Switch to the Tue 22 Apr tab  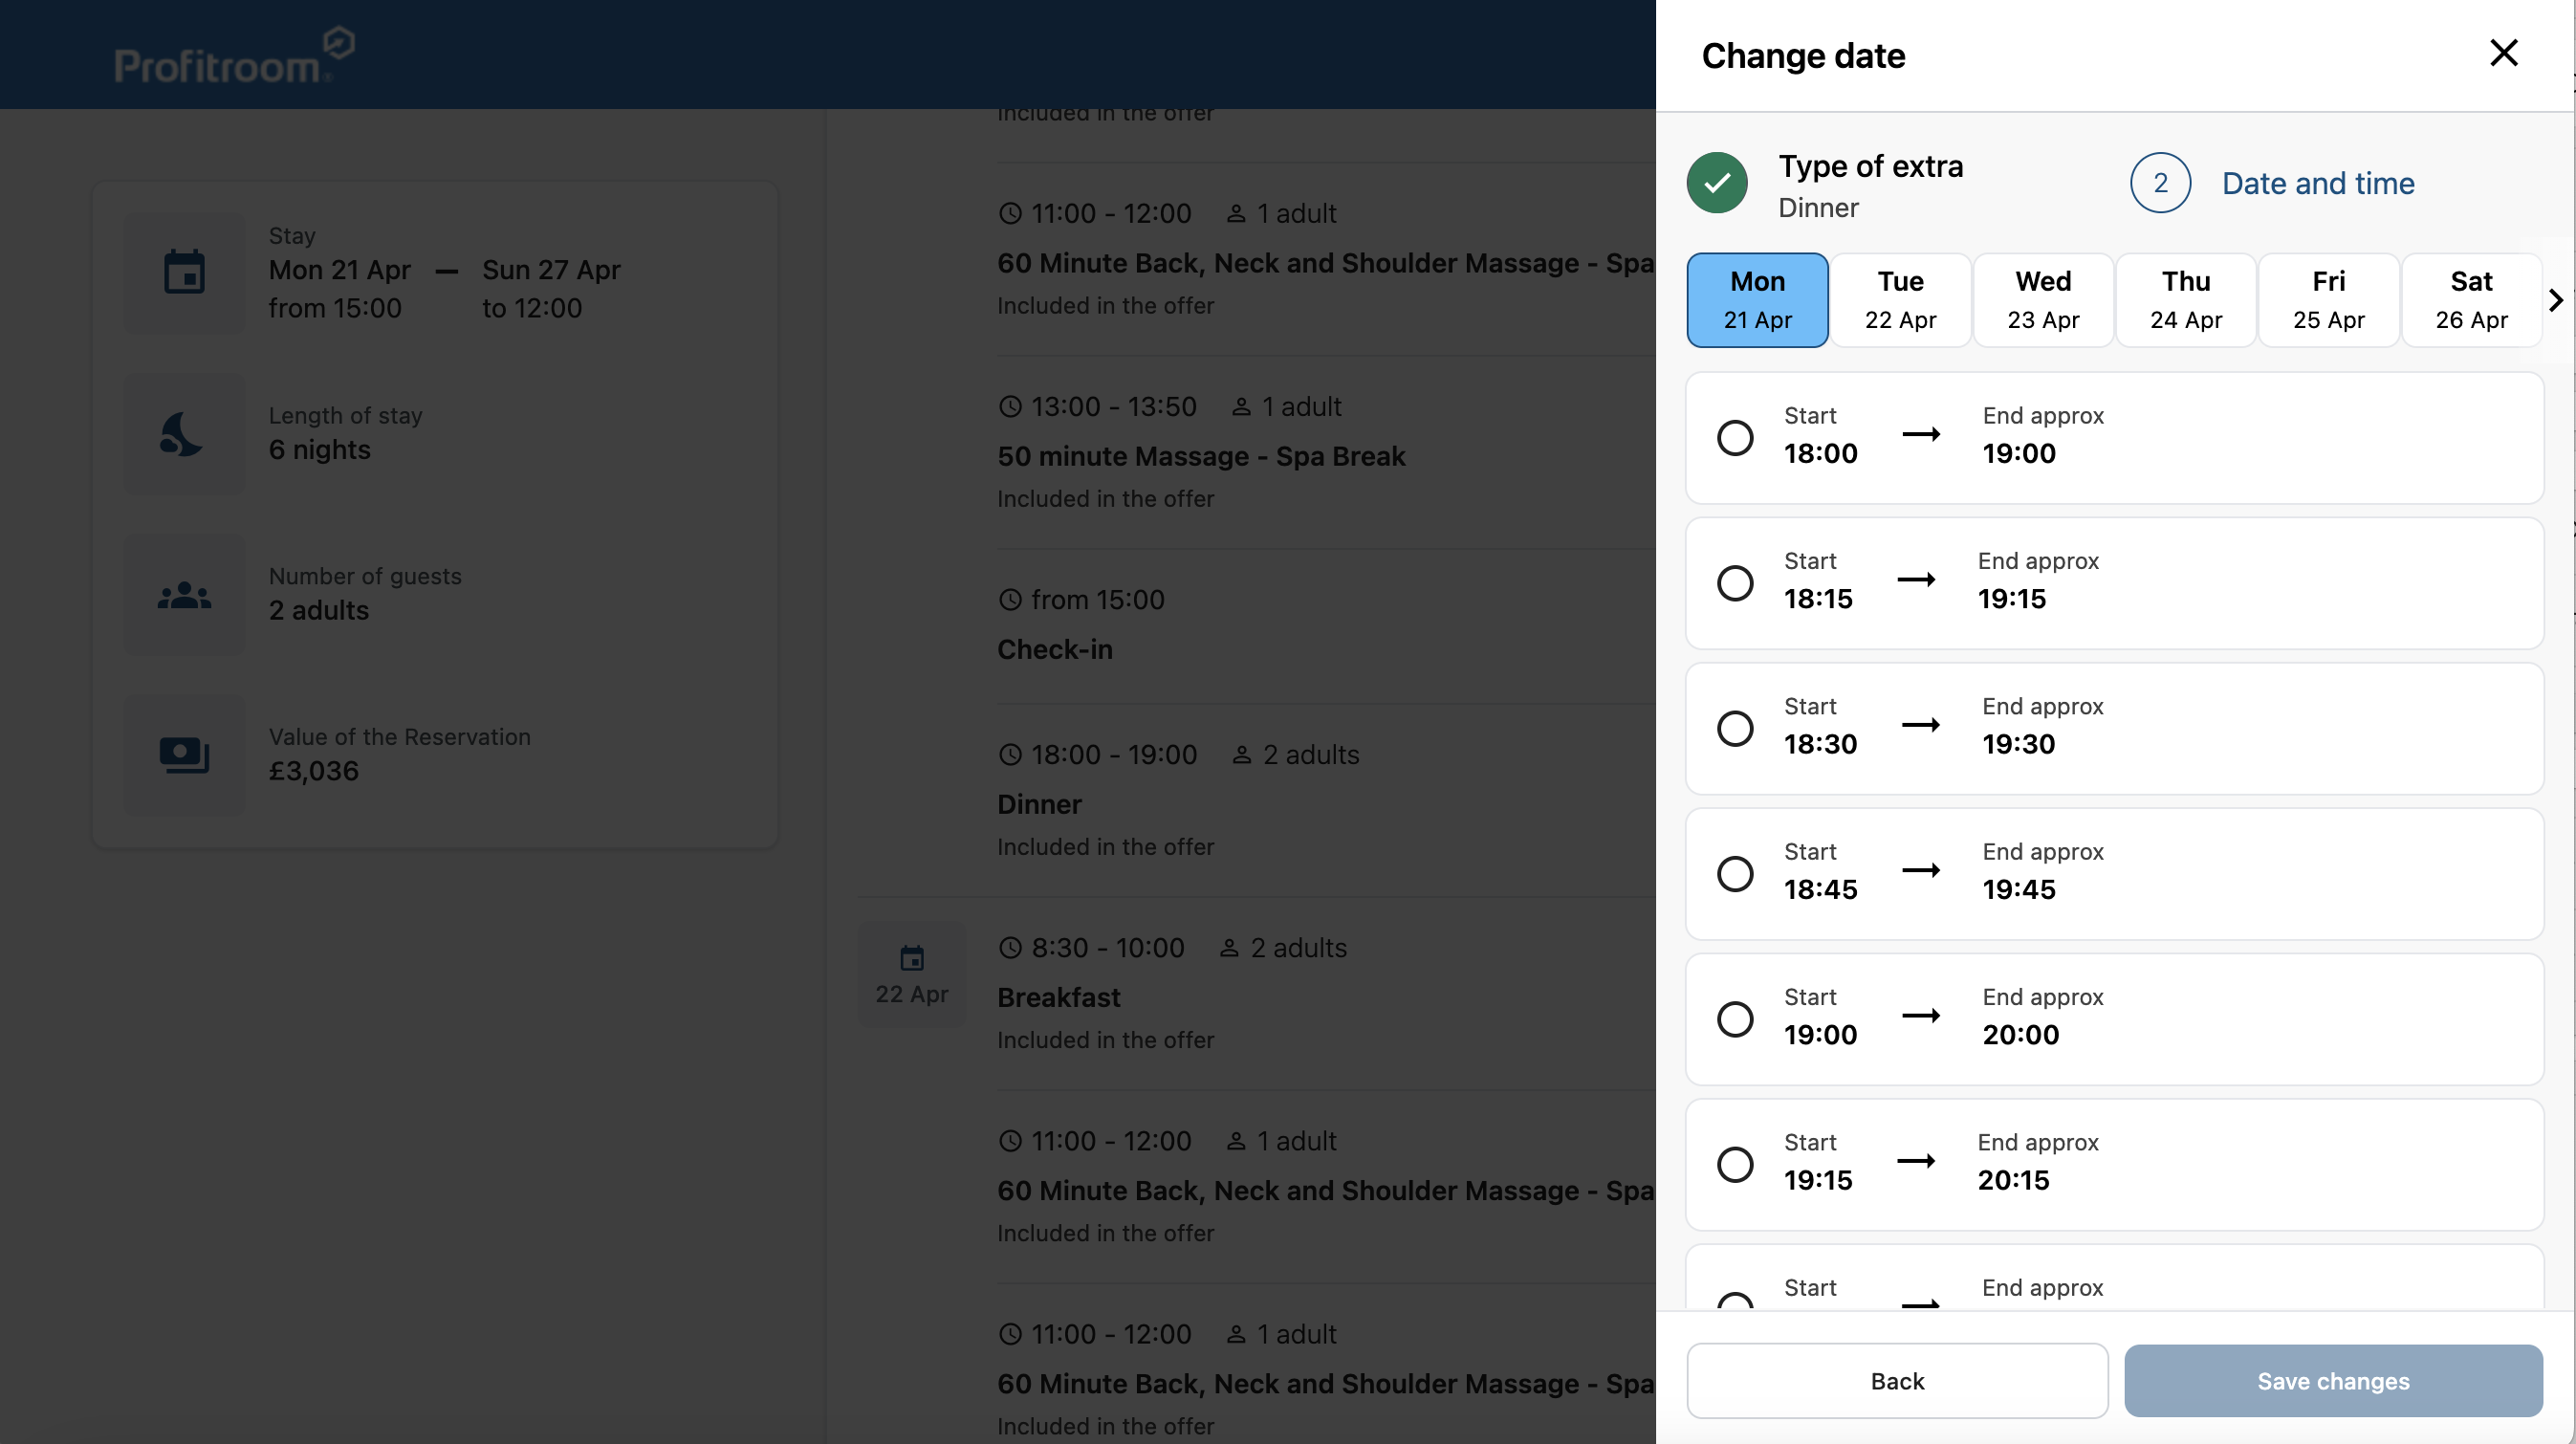pyautogui.click(x=1900, y=299)
